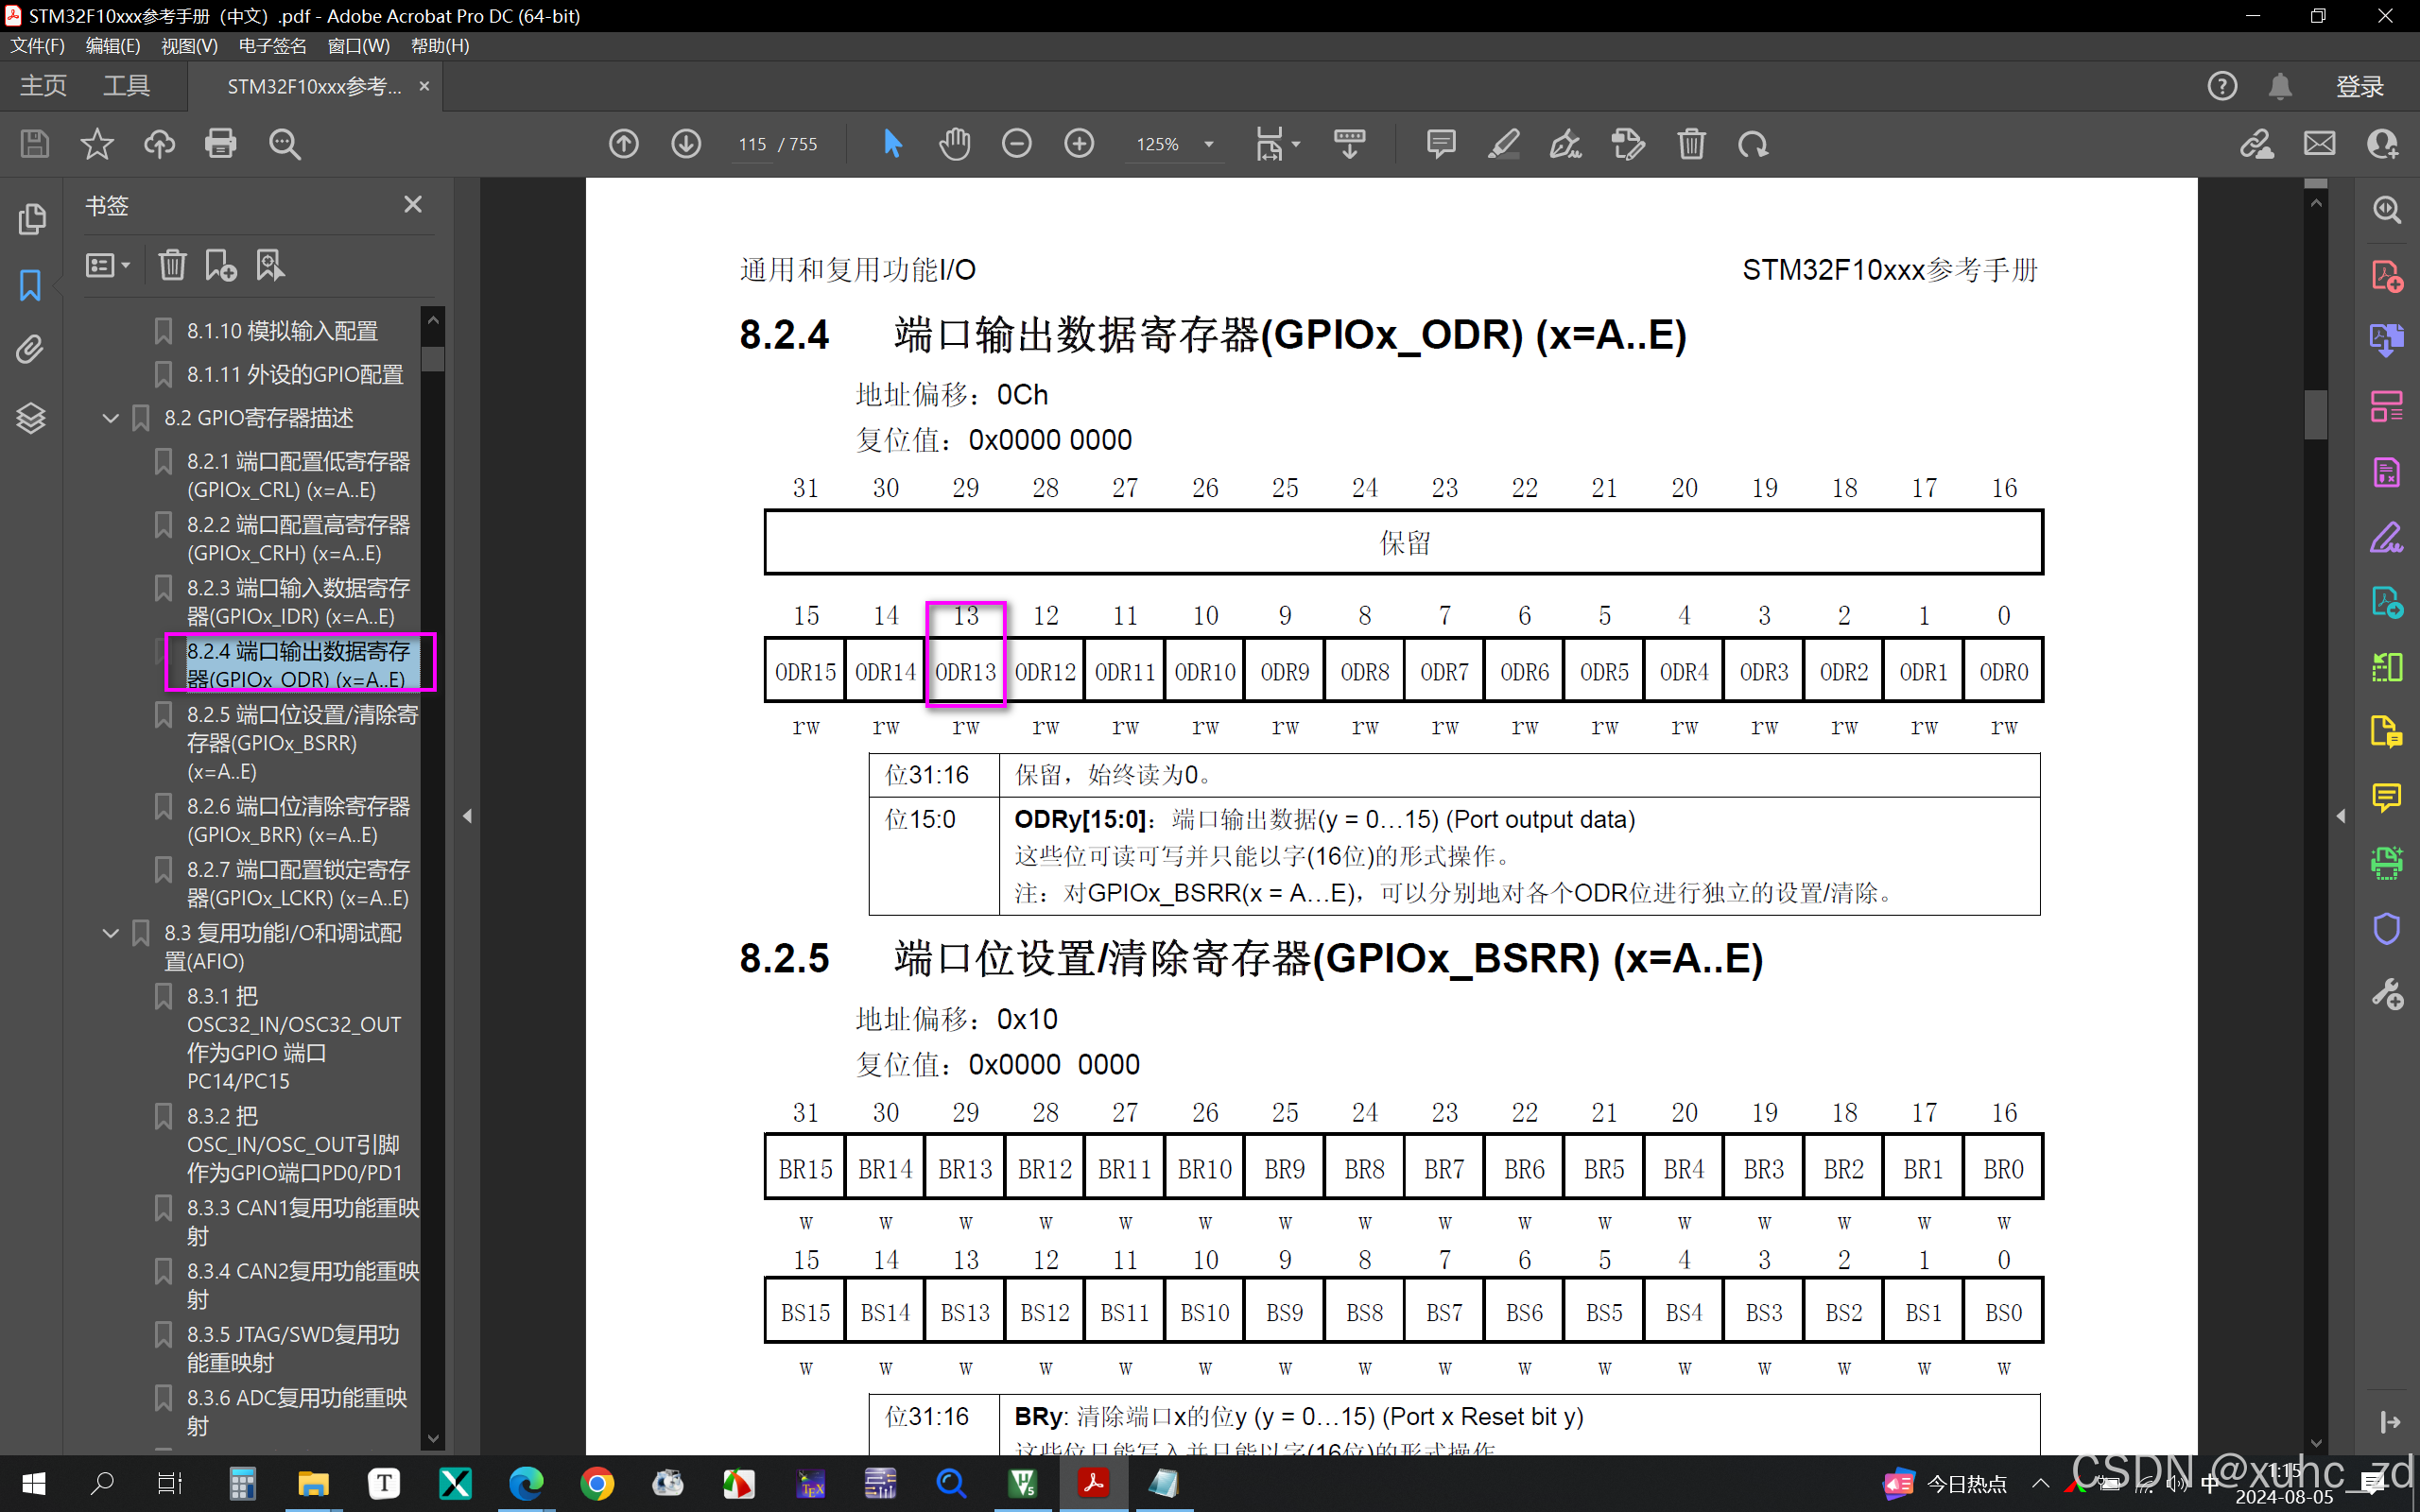The image size is (2420, 1512).
Task: Click the scrolling mode keyboard icon
Action: pyautogui.click(x=1350, y=144)
